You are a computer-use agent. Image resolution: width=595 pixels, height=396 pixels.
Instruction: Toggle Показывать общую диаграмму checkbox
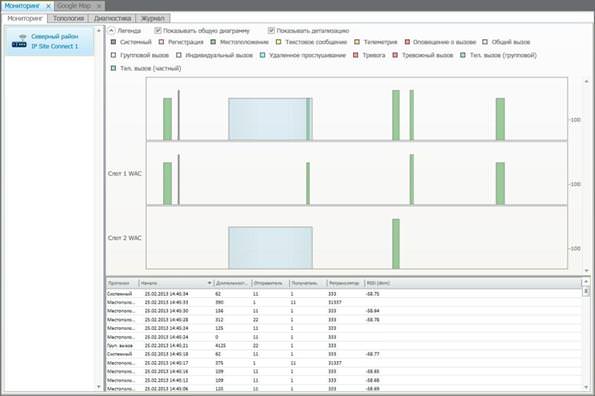point(158,30)
